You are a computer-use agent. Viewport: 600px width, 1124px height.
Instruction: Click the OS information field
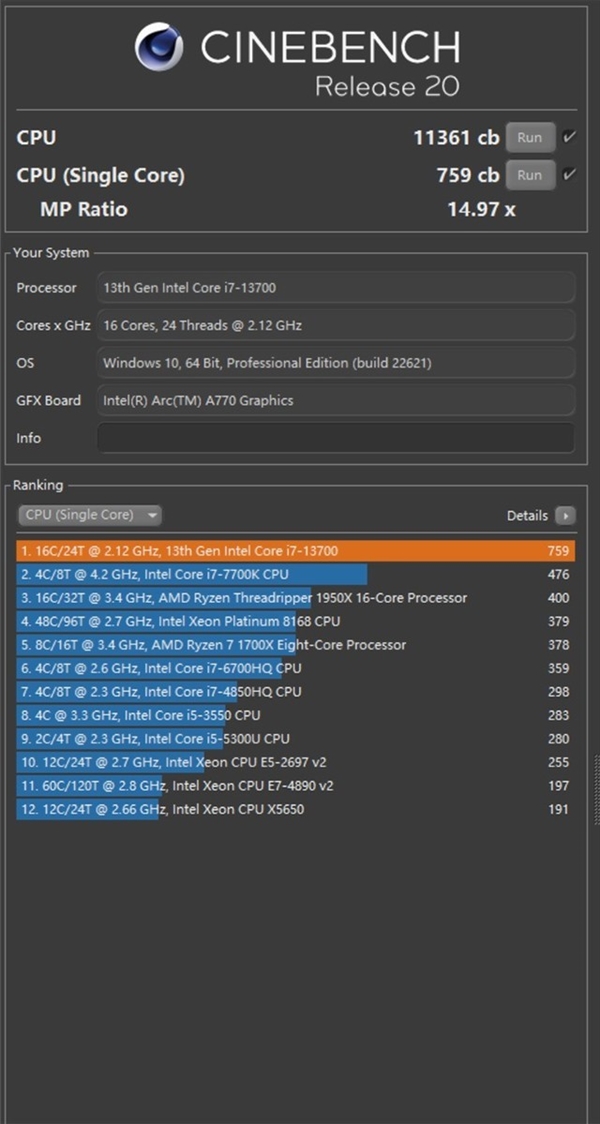tap(335, 363)
